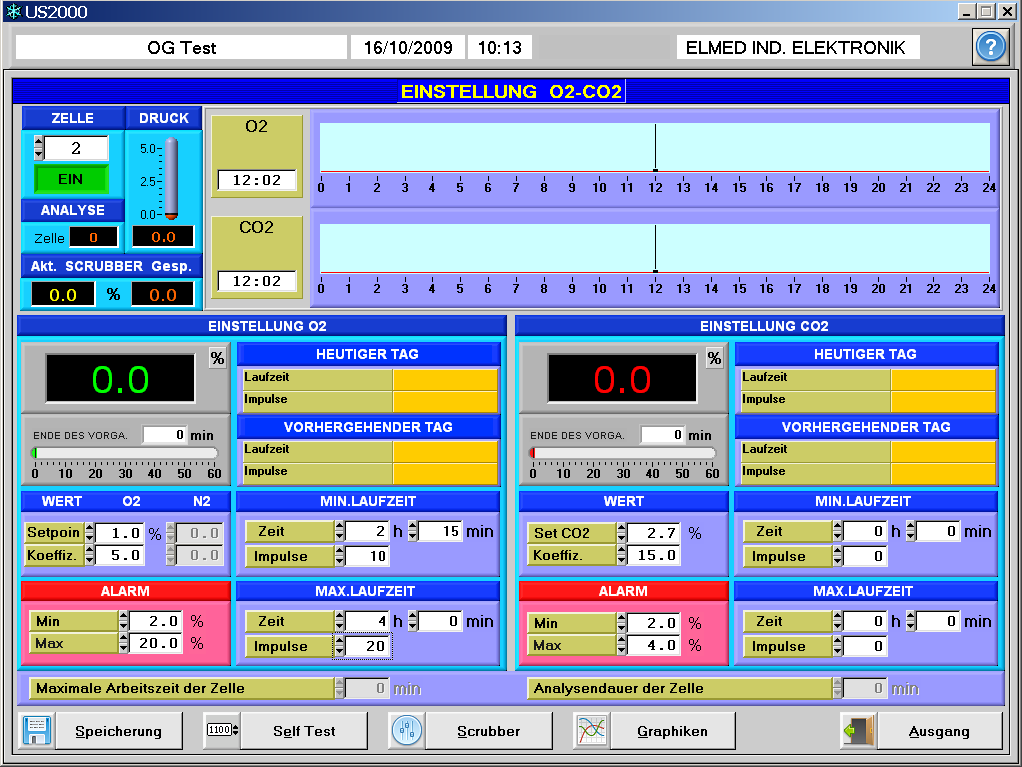The image size is (1022, 767).
Task: Click the Self Test counter icon
Action: pos(222,731)
